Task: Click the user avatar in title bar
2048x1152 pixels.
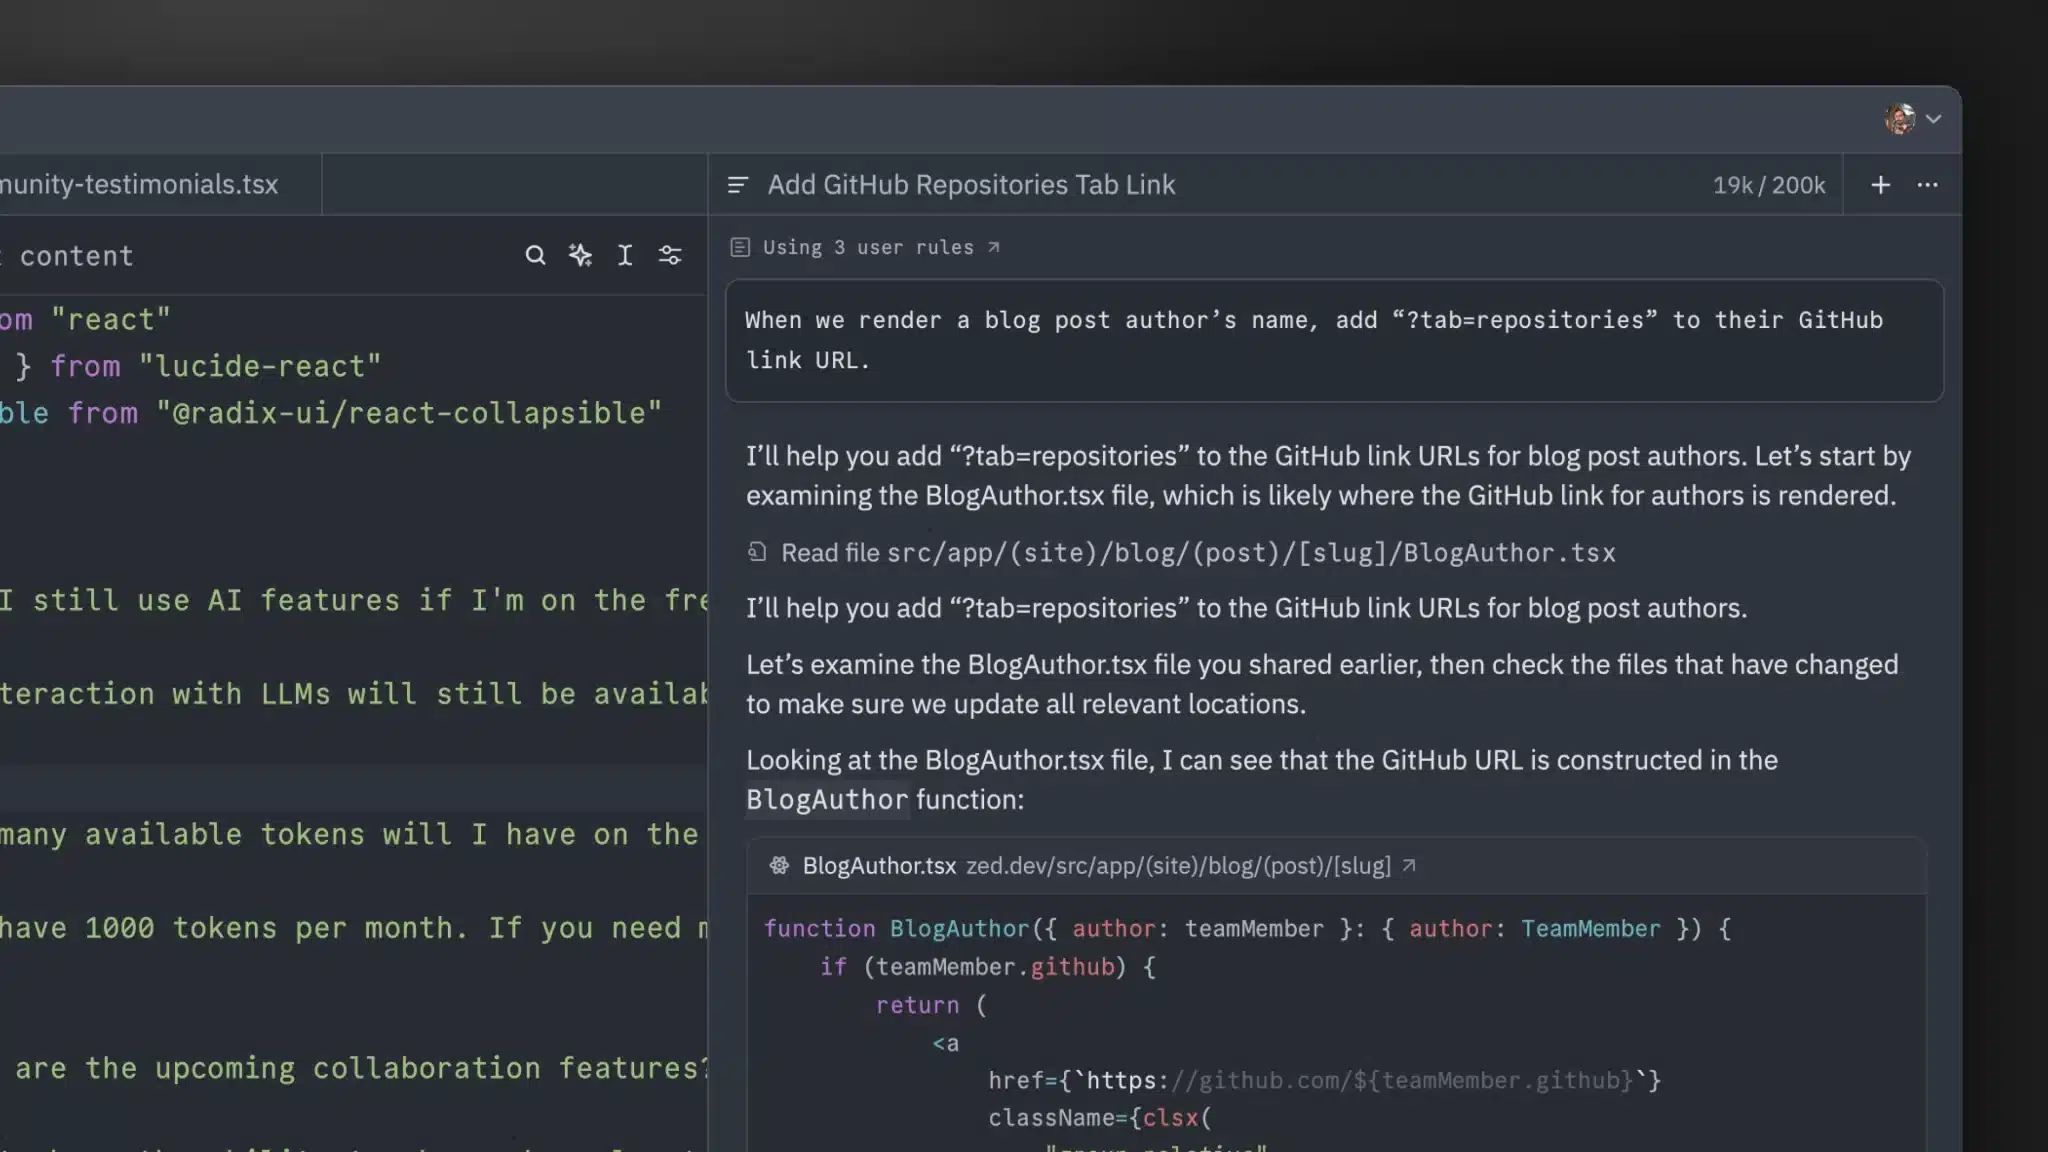Action: tap(1899, 118)
